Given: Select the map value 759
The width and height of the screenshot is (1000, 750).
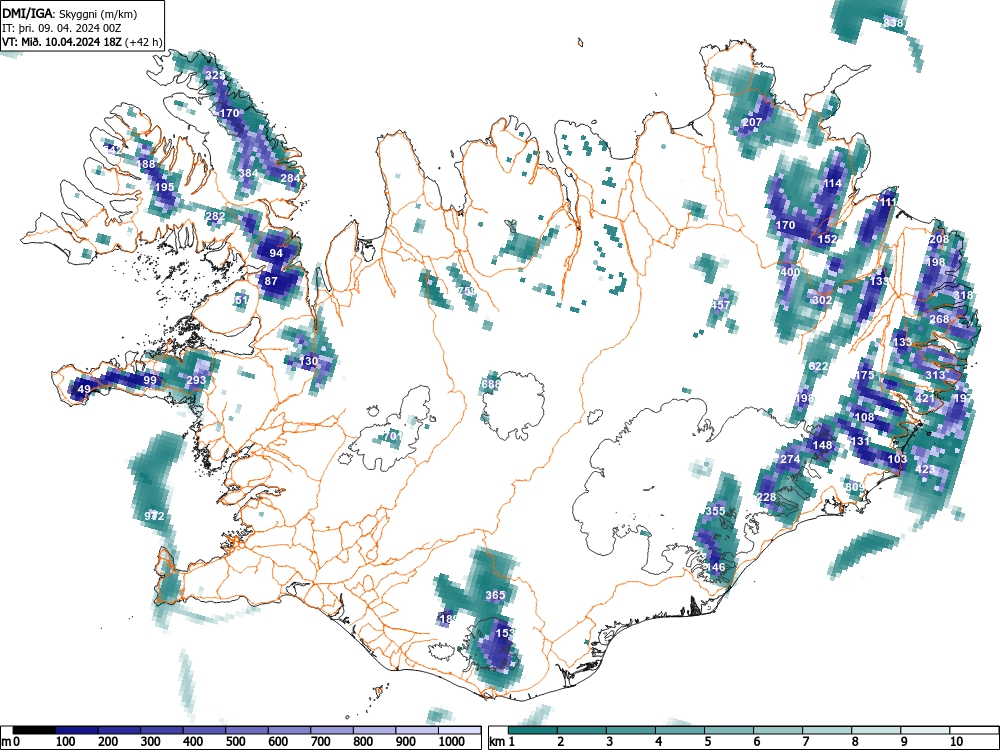Looking at the screenshot, I should pyautogui.click(x=466, y=291).
